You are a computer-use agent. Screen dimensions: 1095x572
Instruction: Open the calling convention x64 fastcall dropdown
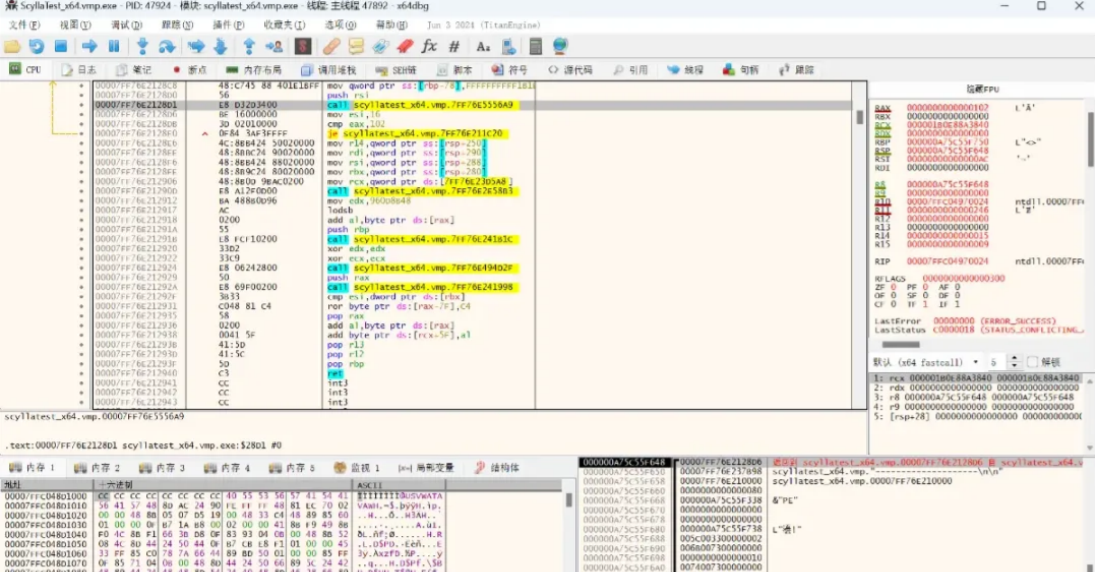coord(926,362)
